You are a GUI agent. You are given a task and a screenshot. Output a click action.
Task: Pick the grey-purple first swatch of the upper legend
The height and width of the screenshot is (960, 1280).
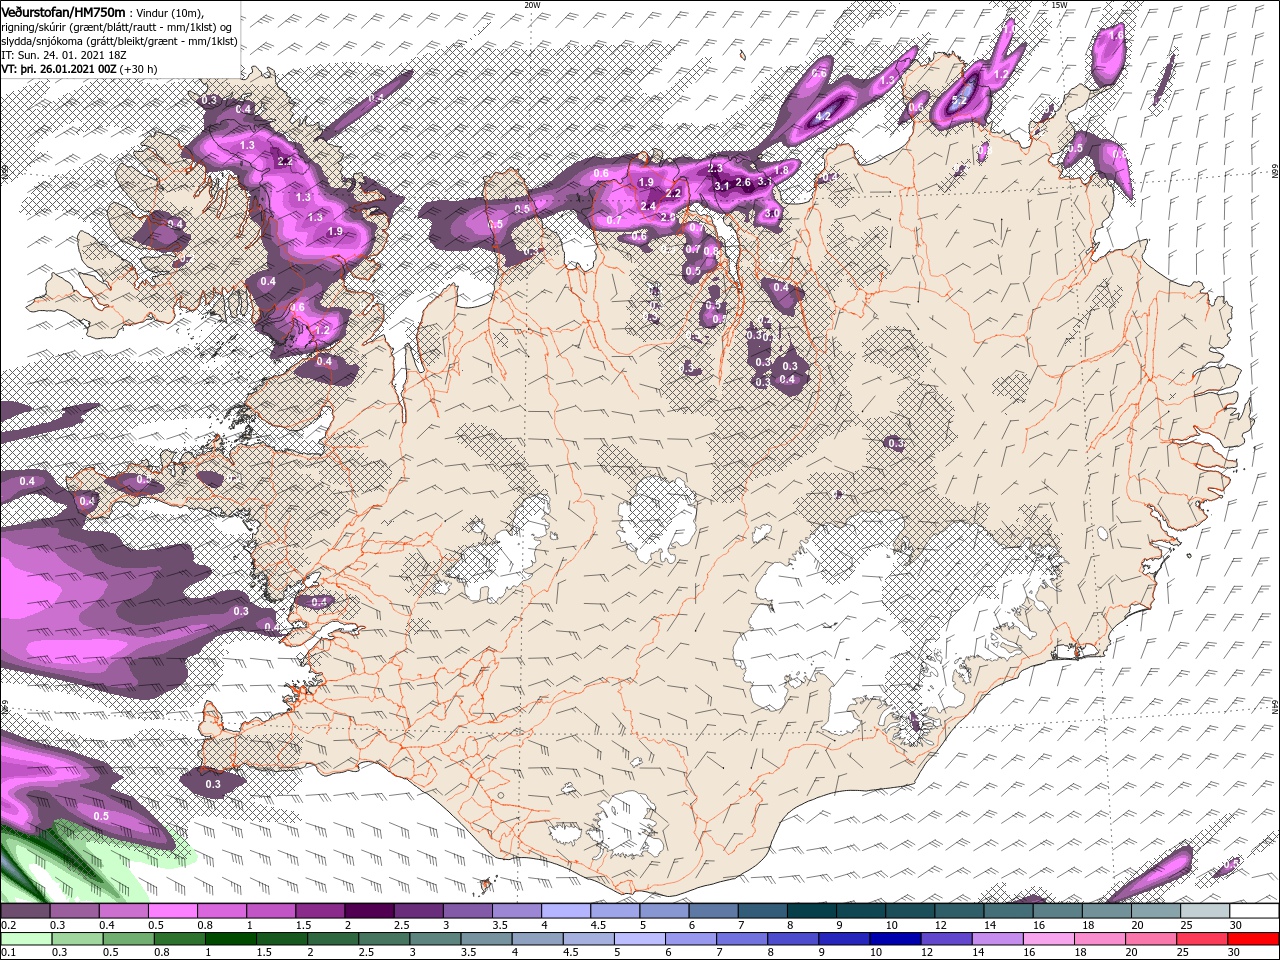tap(25, 911)
